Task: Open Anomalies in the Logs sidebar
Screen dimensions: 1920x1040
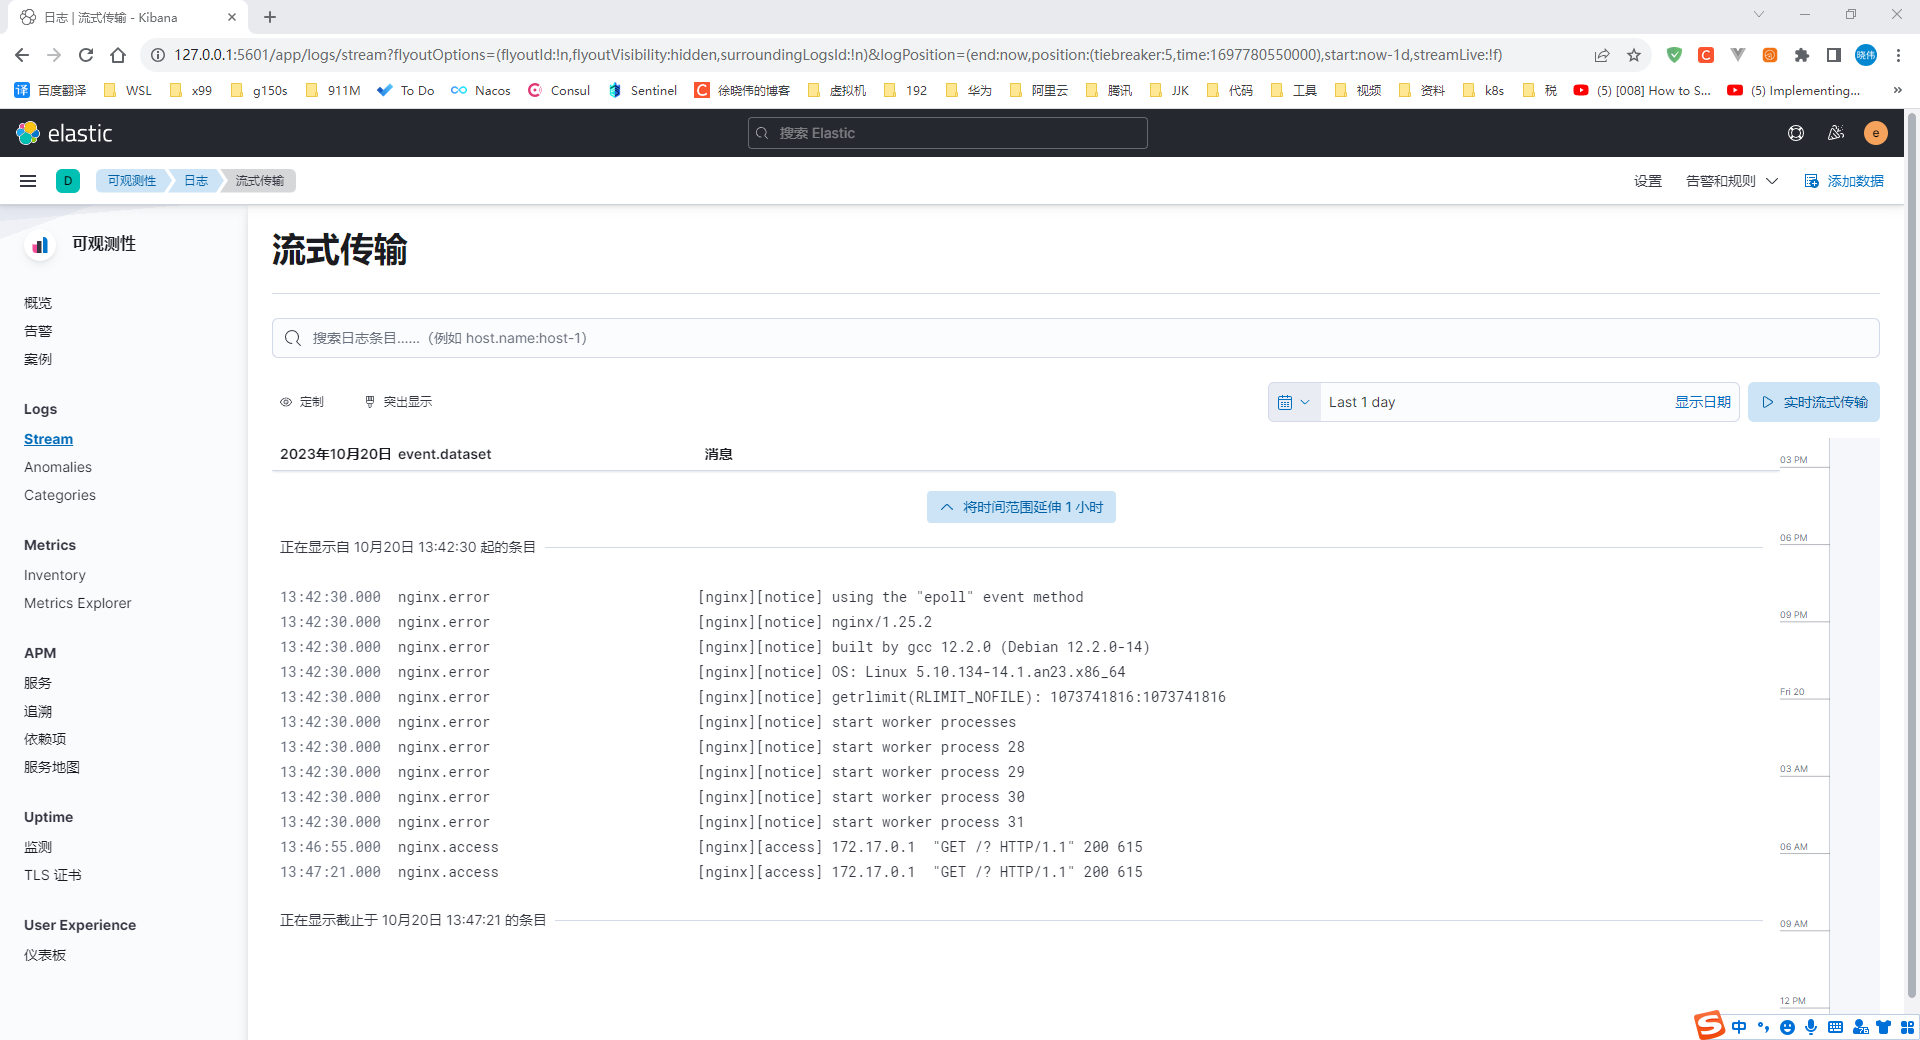Action: click(58, 467)
